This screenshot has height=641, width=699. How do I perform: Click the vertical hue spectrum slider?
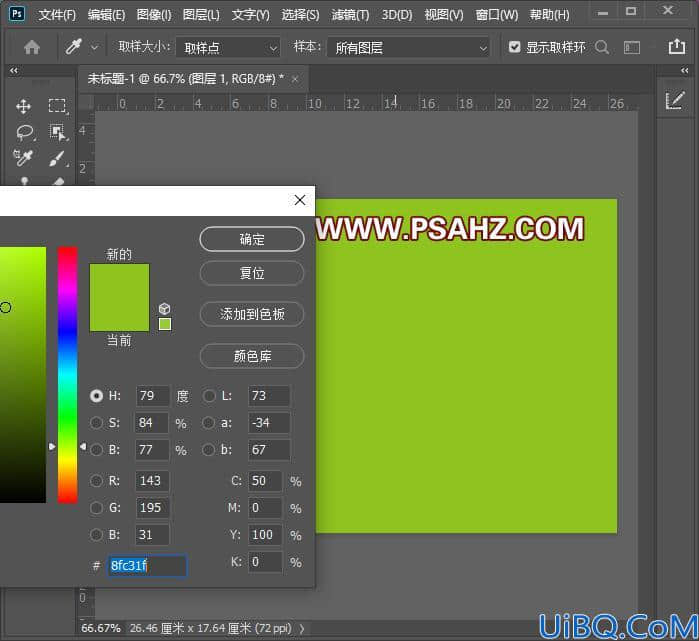[x=67, y=374]
